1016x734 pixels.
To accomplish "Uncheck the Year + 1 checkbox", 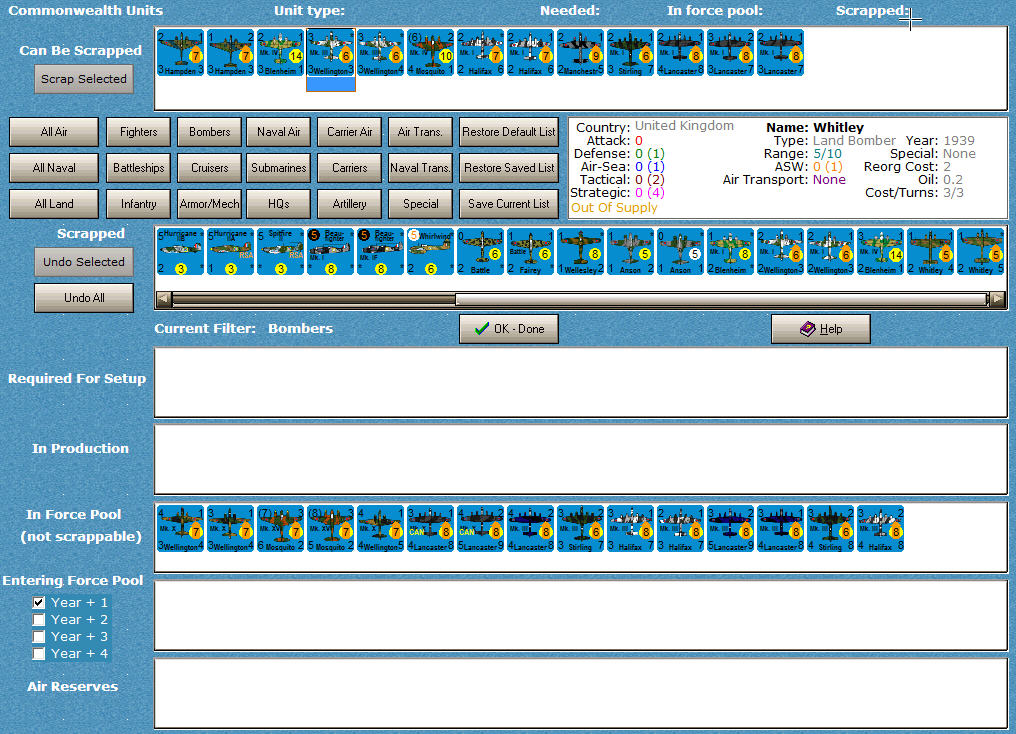I will point(39,602).
